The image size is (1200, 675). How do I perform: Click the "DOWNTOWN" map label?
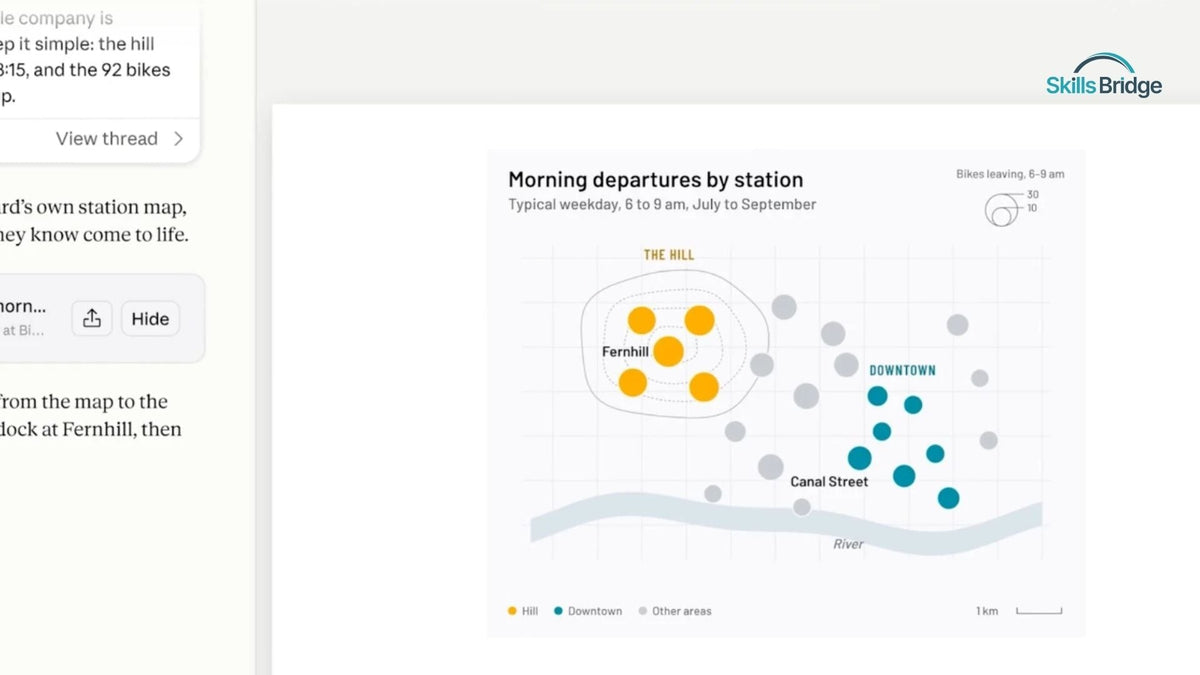pyautogui.click(x=903, y=370)
